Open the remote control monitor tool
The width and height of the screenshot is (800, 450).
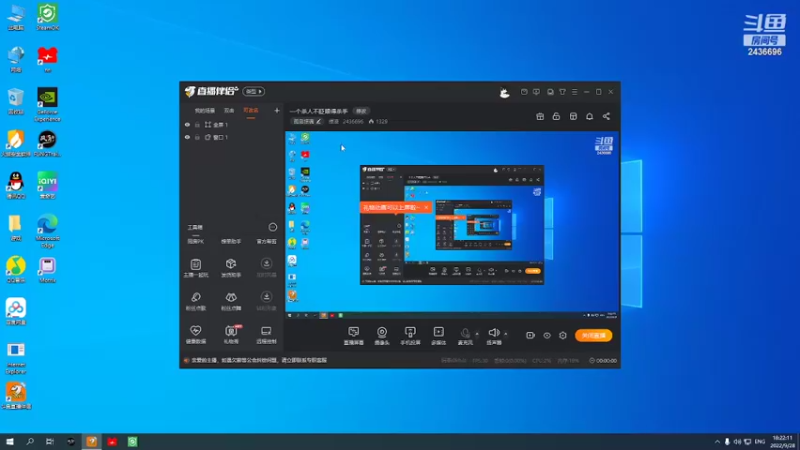tap(266, 334)
